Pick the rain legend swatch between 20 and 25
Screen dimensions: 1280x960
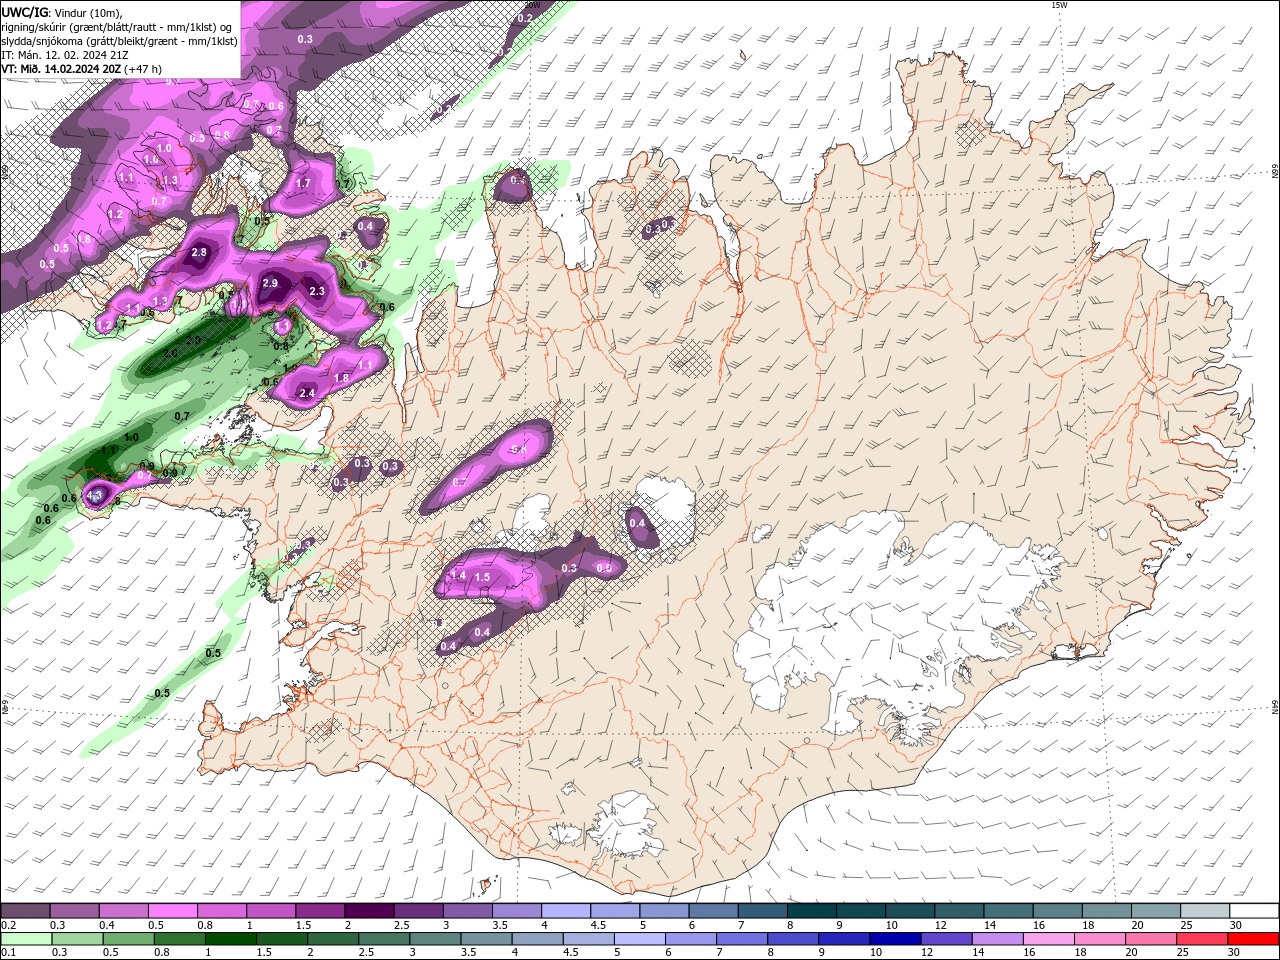point(1150,939)
